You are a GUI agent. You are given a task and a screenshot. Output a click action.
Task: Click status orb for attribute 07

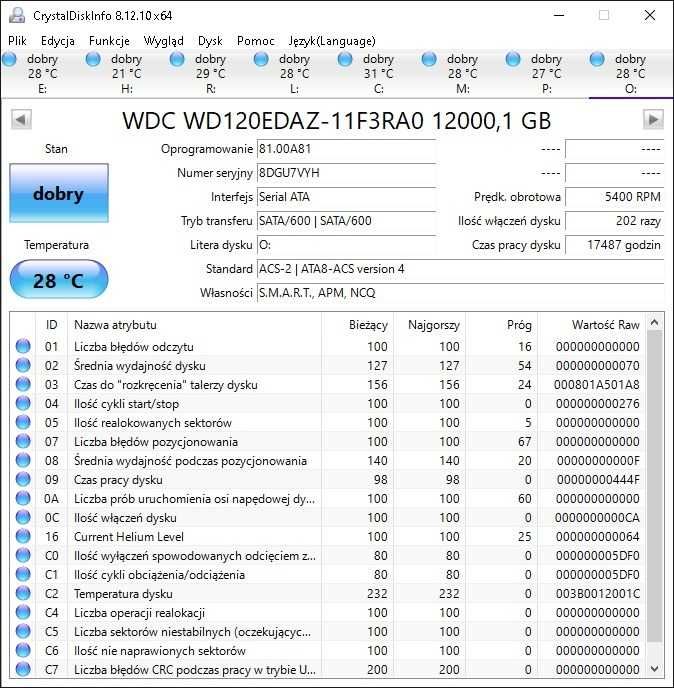(x=23, y=441)
